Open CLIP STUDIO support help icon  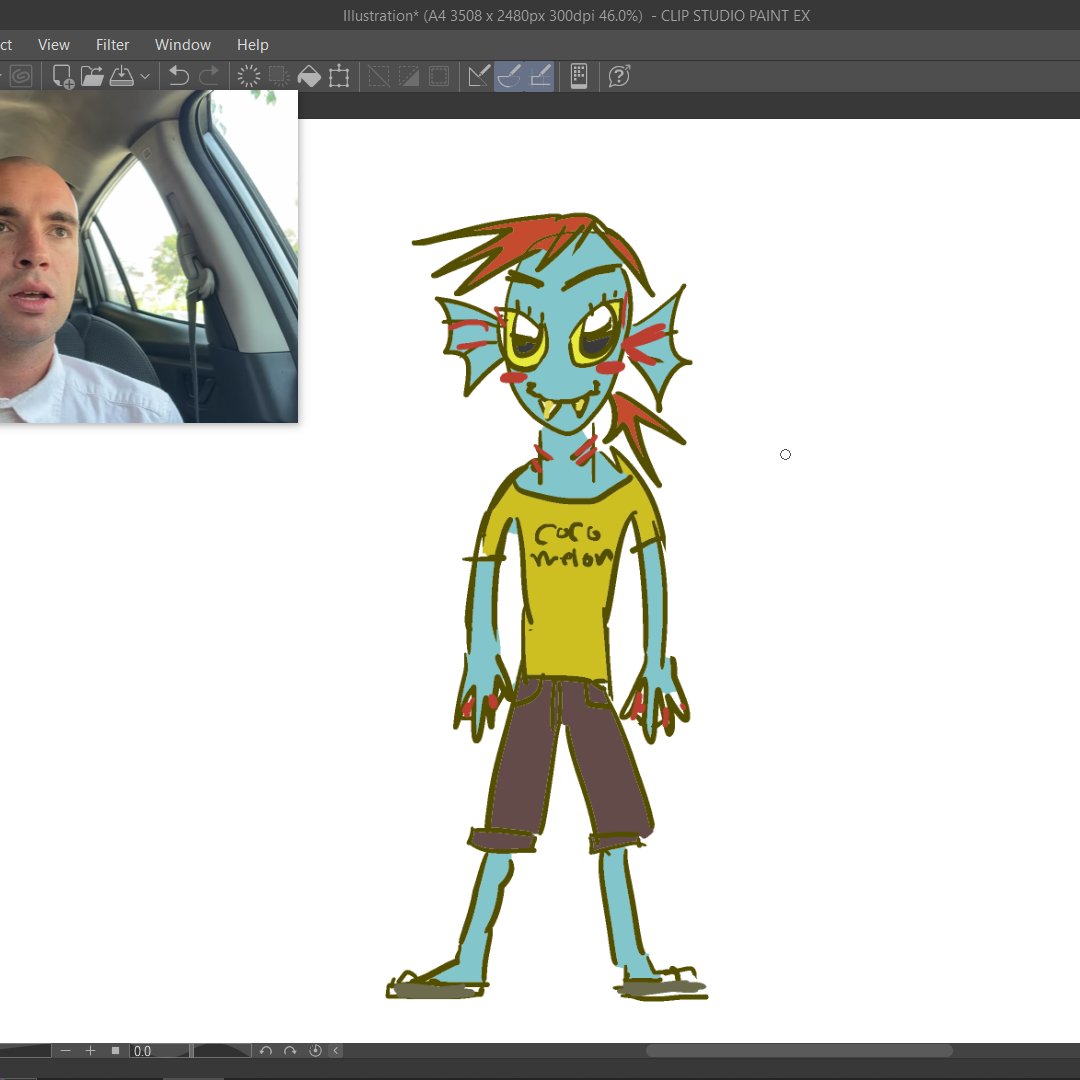[619, 76]
